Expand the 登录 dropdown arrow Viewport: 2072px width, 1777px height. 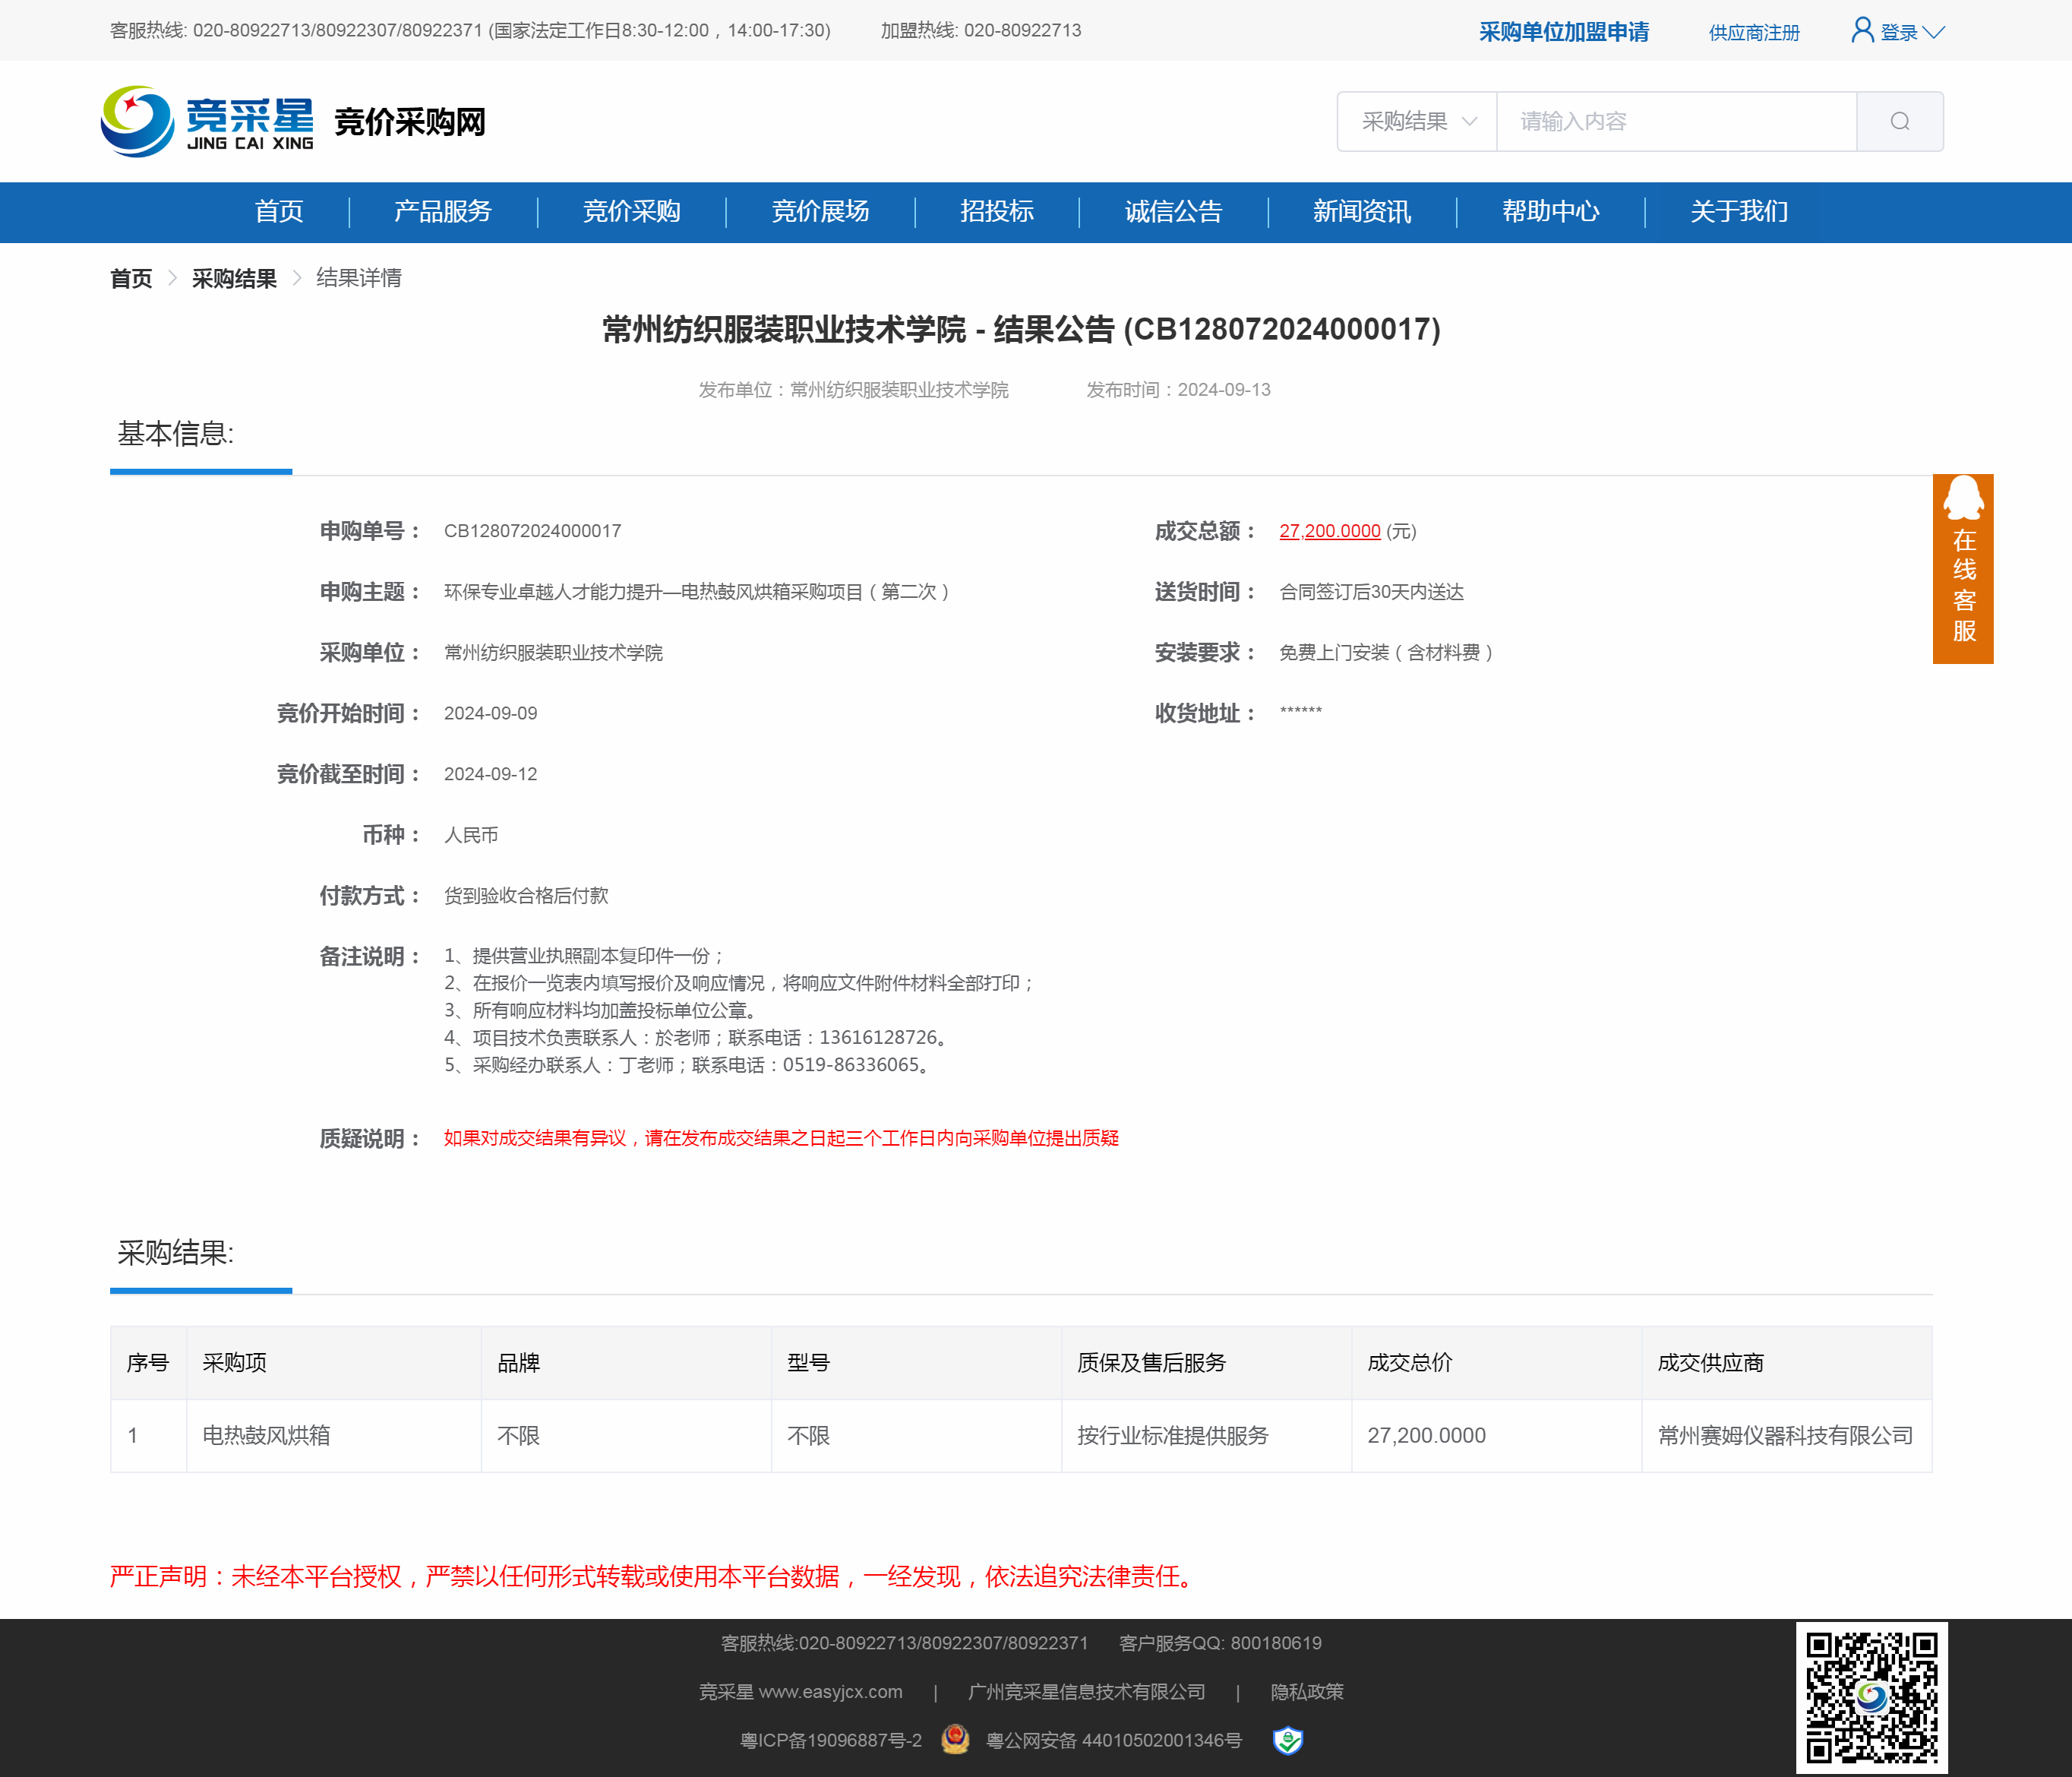coord(1935,32)
